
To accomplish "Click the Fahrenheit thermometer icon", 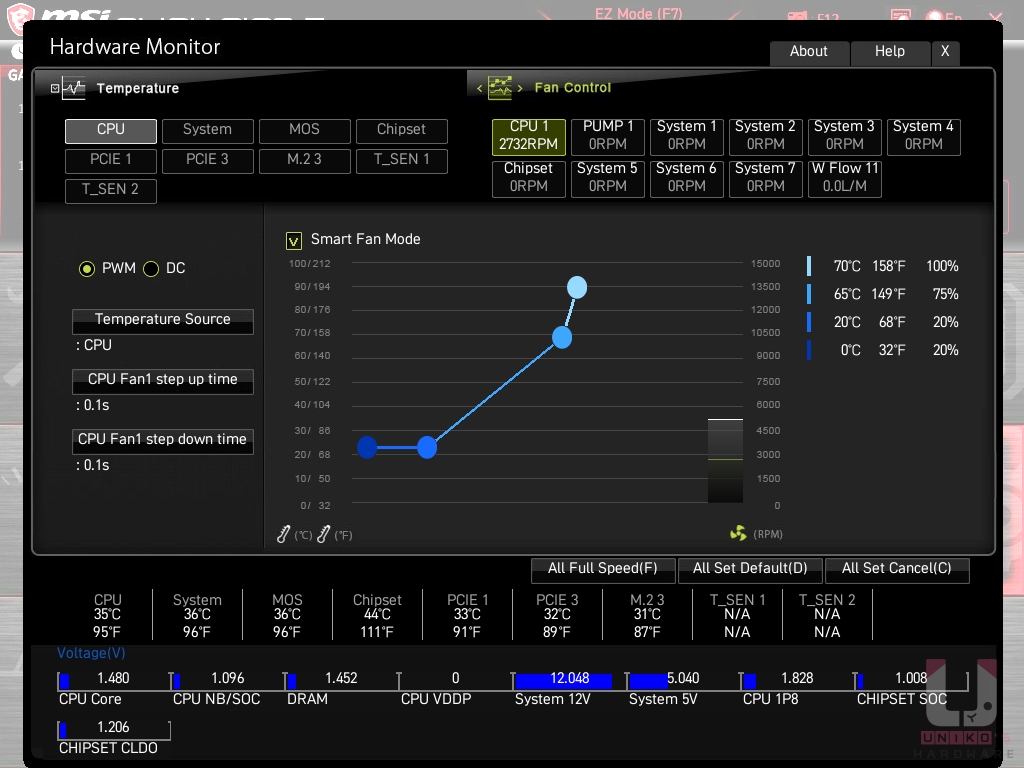I will point(323,535).
